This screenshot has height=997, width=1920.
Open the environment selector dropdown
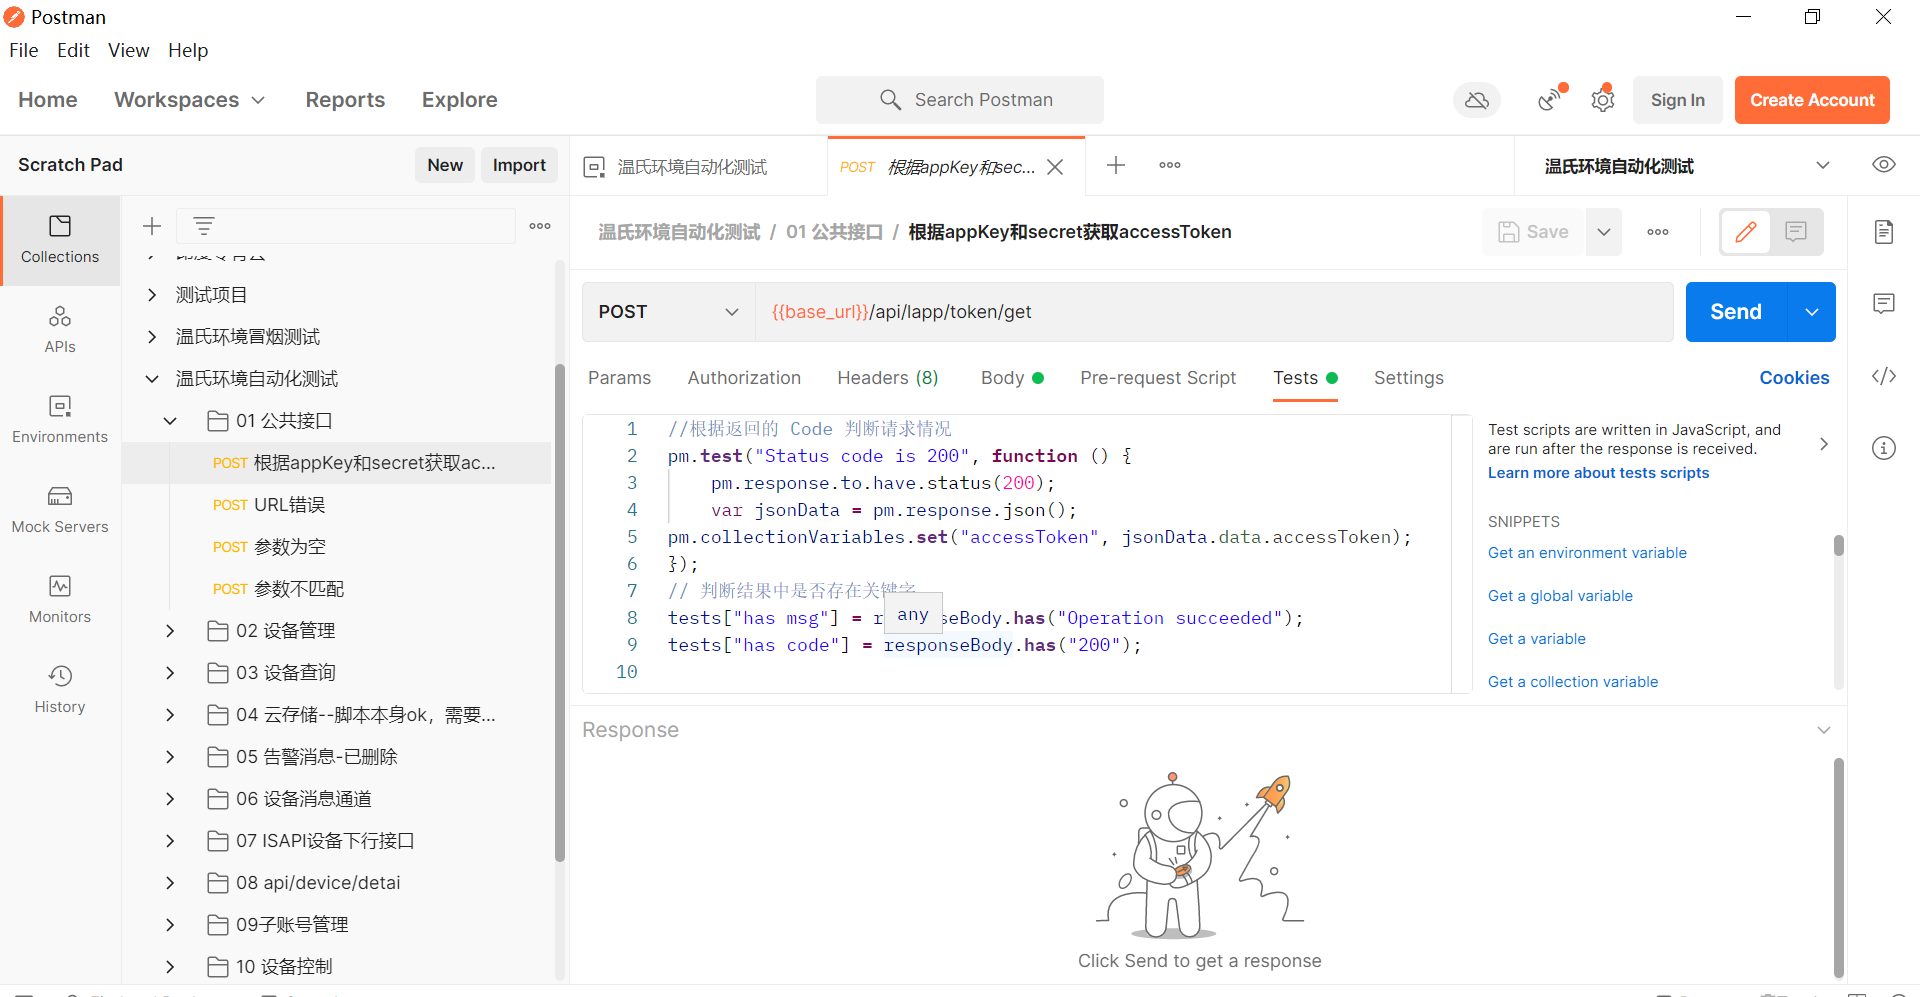pyautogui.click(x=1688, y=166)
